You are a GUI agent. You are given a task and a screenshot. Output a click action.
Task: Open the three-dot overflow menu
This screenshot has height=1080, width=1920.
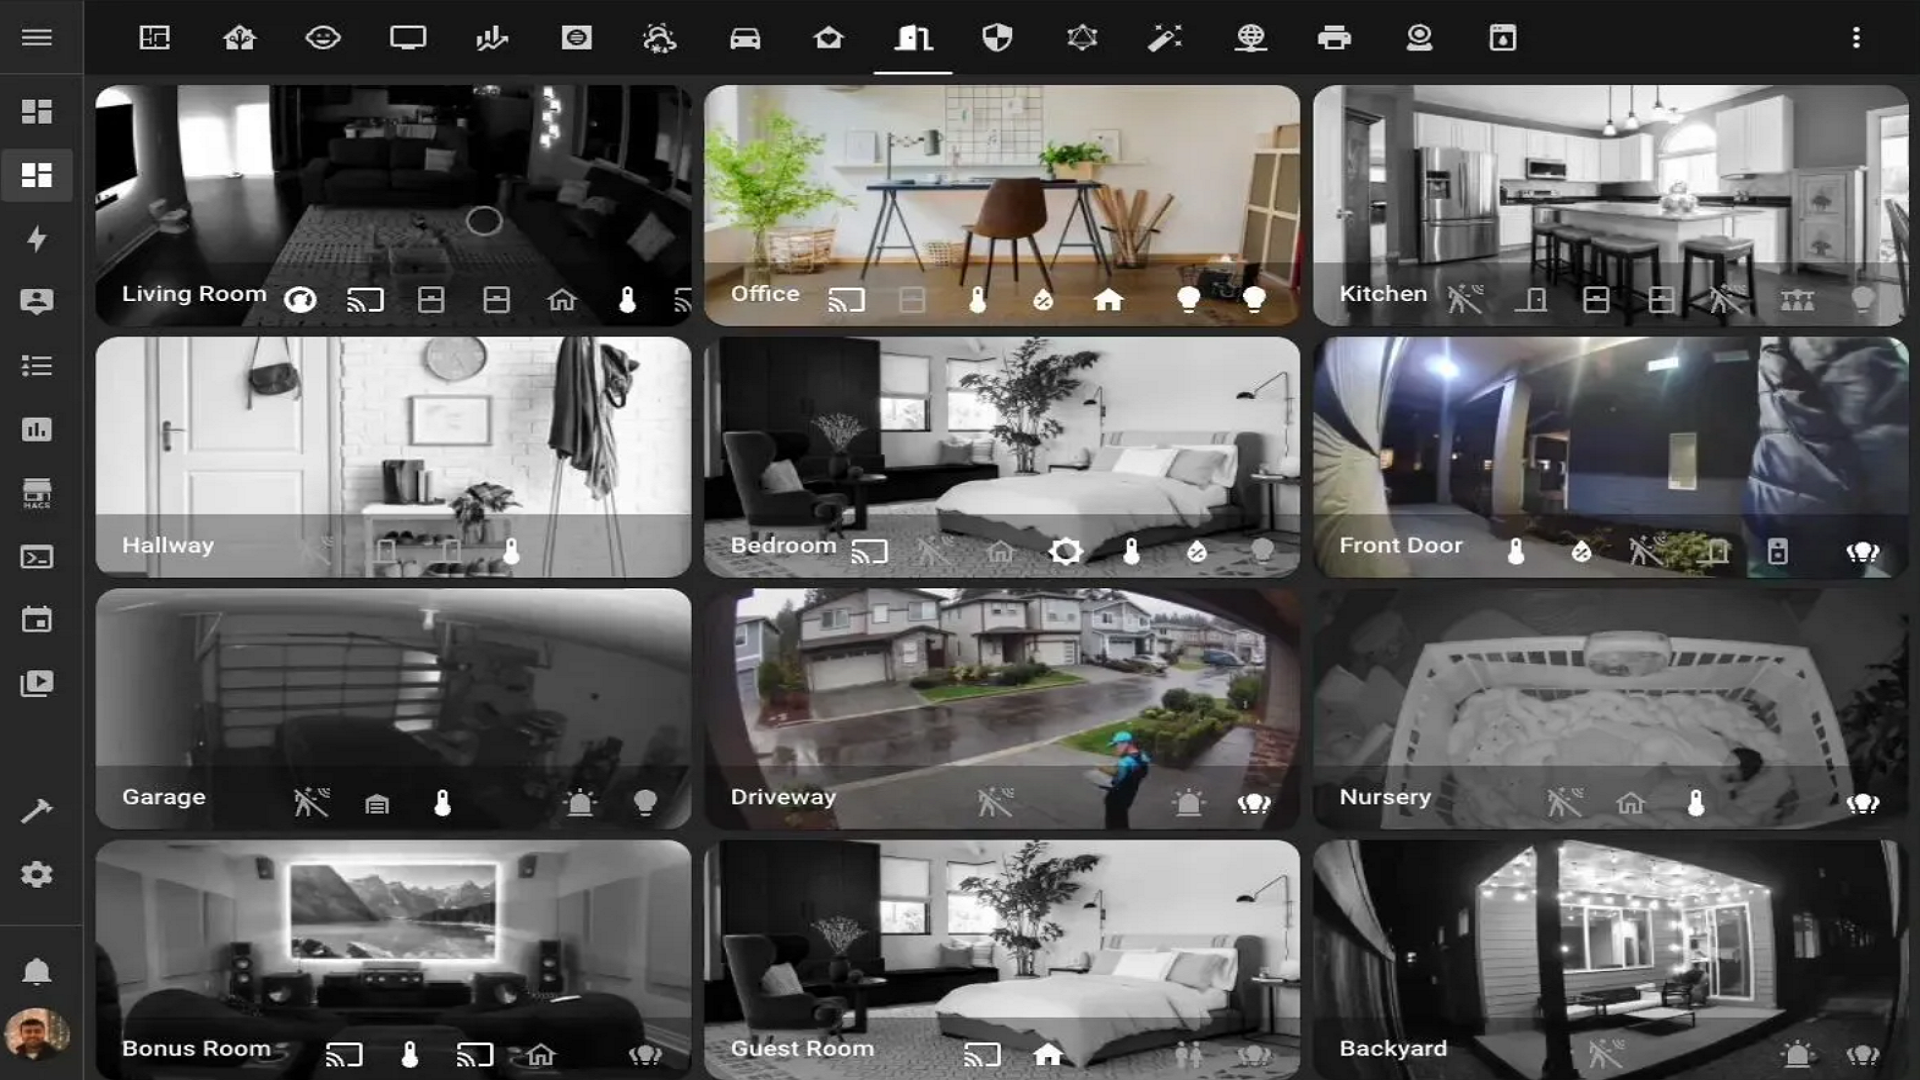click(1856, 38)
